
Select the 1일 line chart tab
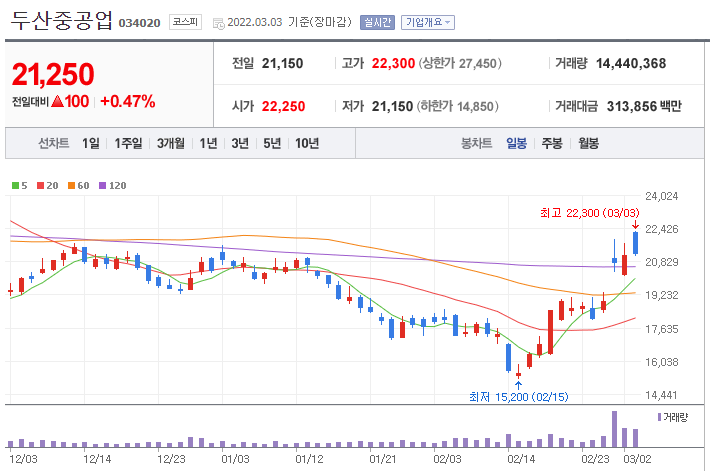pyautogui.click(x=91, y=144)
